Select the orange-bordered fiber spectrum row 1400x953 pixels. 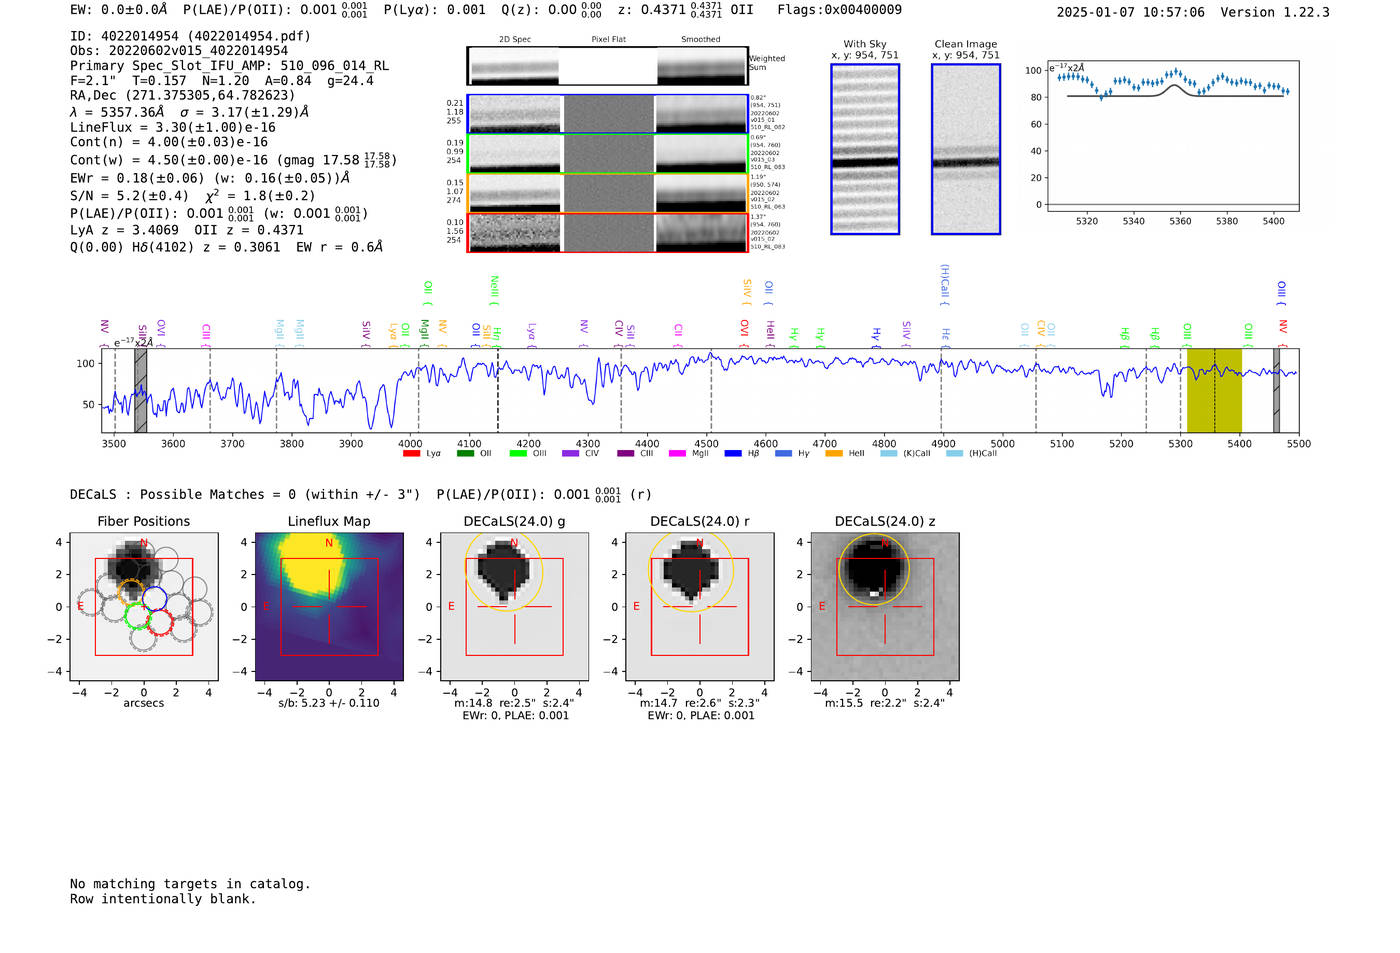[x=607, y=193]
